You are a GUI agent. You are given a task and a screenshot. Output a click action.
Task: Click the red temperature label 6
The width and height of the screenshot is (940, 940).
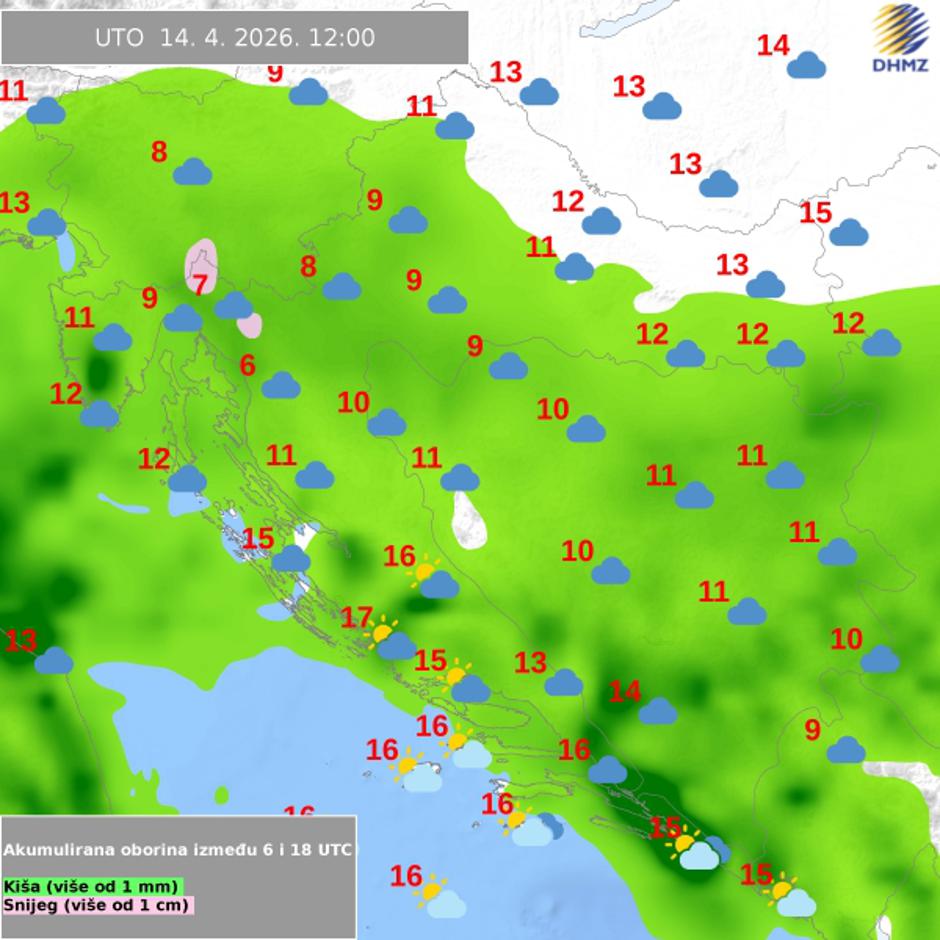click(247, 366)
